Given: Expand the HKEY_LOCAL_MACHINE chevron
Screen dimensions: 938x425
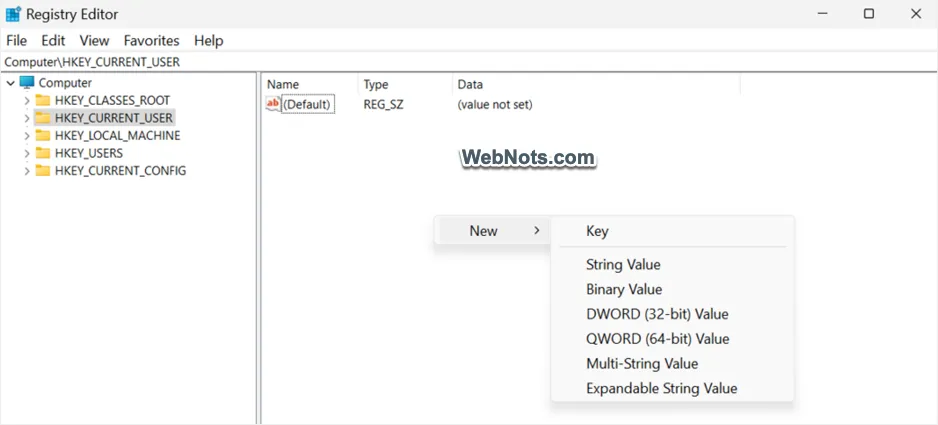Looking at the screenshot, I should [x=27, y=136].
